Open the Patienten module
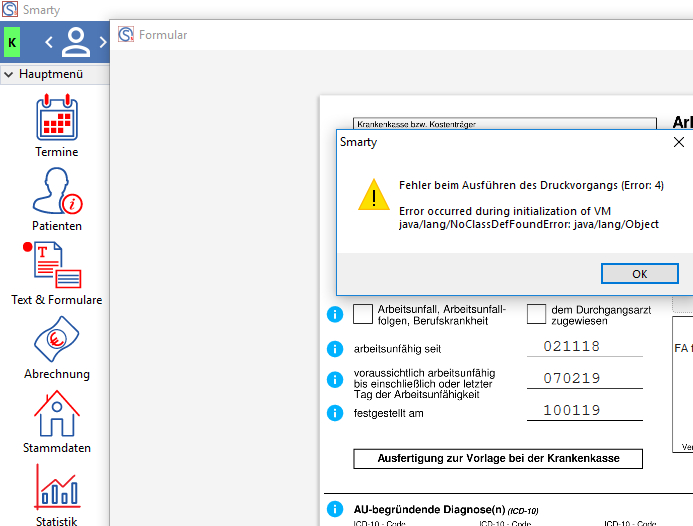This screenshot has width=693, height=526. click(57, 199)
